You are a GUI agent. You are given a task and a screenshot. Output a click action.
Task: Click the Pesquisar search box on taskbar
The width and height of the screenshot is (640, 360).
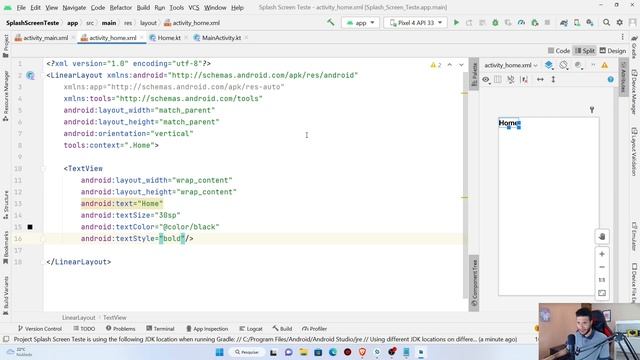tap(247, 352)
